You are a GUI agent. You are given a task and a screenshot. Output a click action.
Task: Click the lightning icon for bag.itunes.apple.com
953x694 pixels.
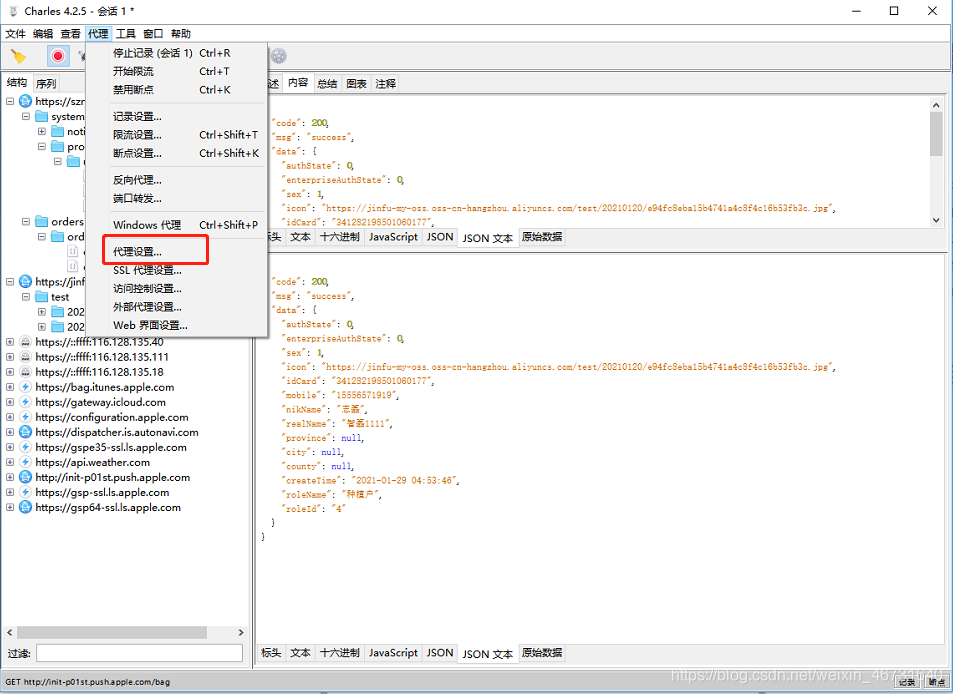click(x=26, y=387)
